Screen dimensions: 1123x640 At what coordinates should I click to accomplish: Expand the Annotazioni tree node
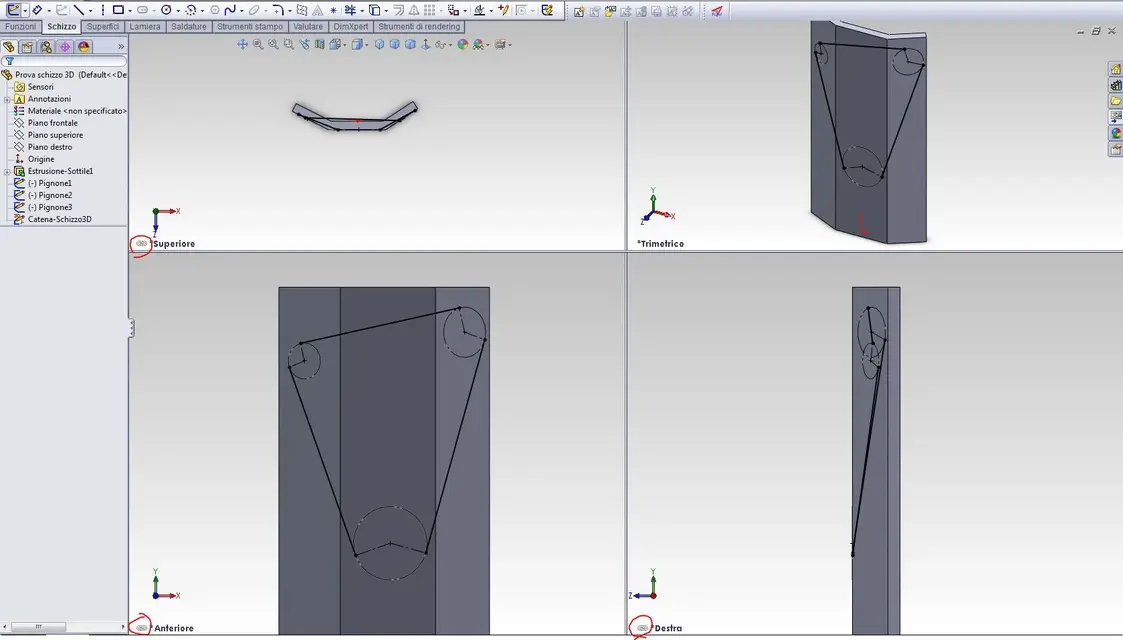tap(7, 100)
